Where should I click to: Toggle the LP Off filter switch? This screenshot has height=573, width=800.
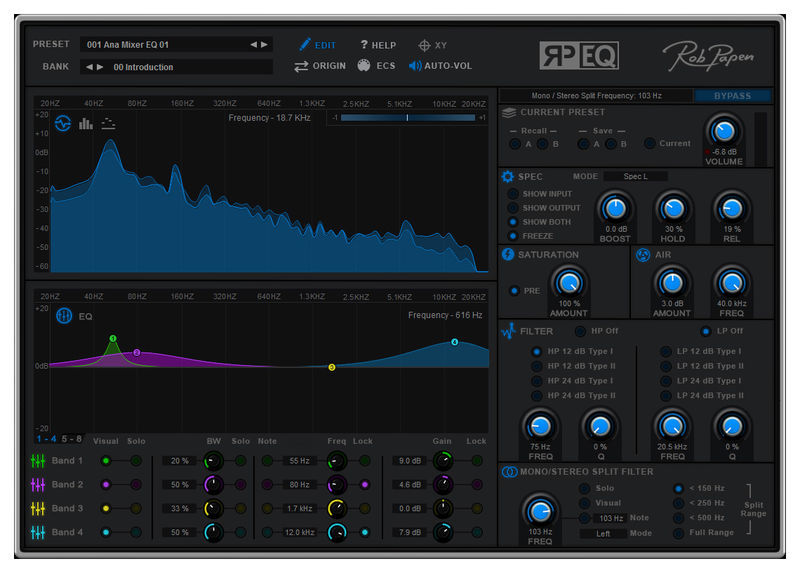pos(706,331)
